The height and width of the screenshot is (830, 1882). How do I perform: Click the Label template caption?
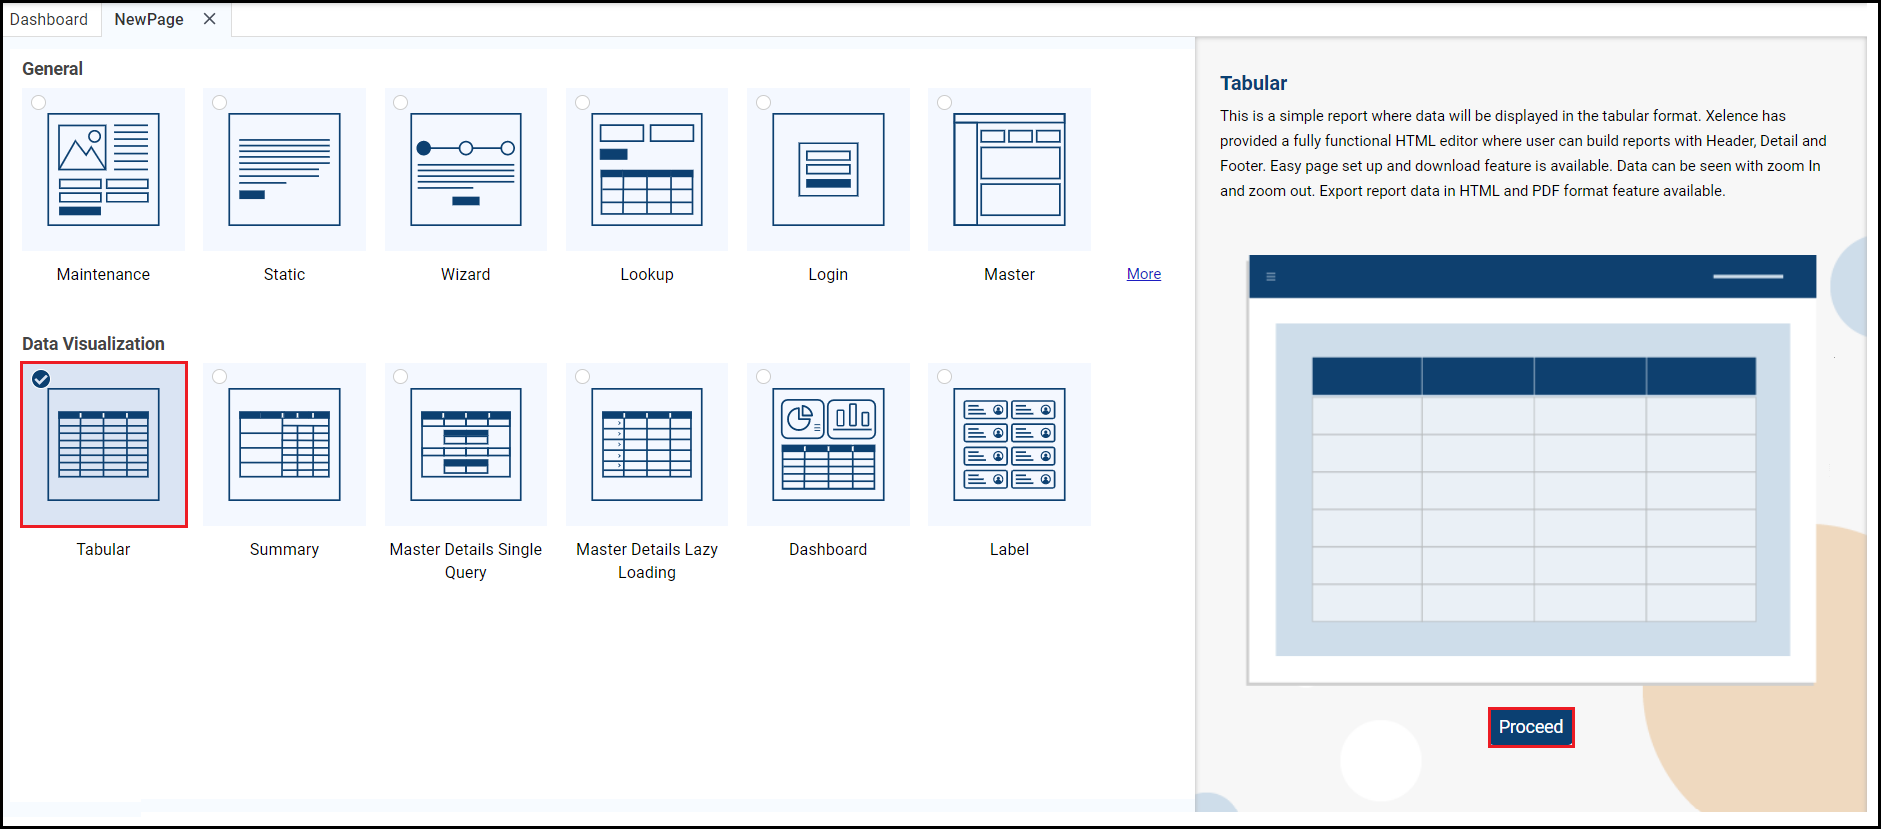pos(1009,549)
